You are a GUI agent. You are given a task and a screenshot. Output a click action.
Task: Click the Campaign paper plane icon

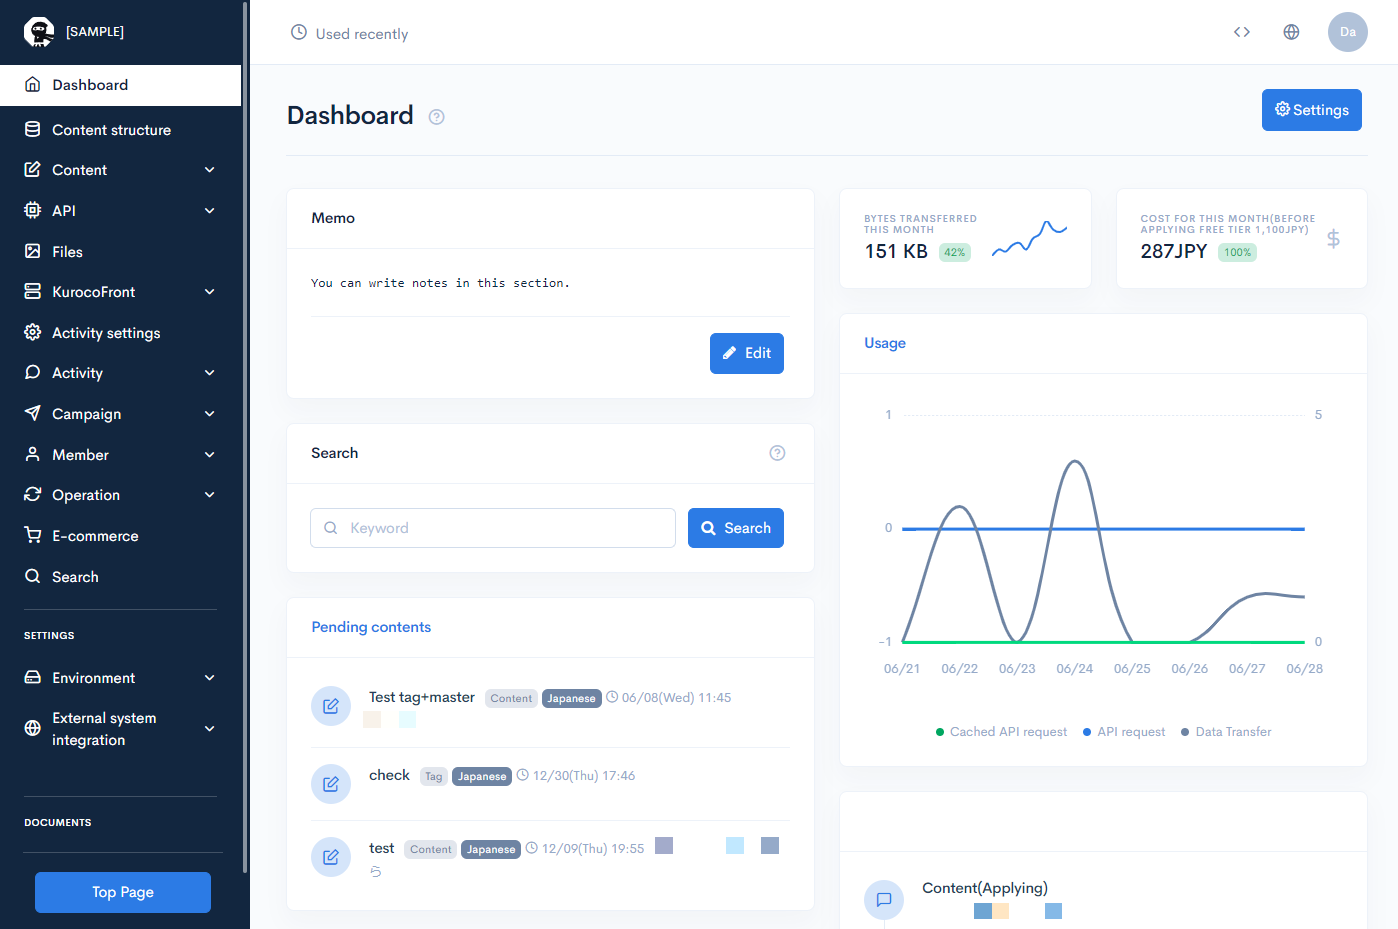coord(33,413)
